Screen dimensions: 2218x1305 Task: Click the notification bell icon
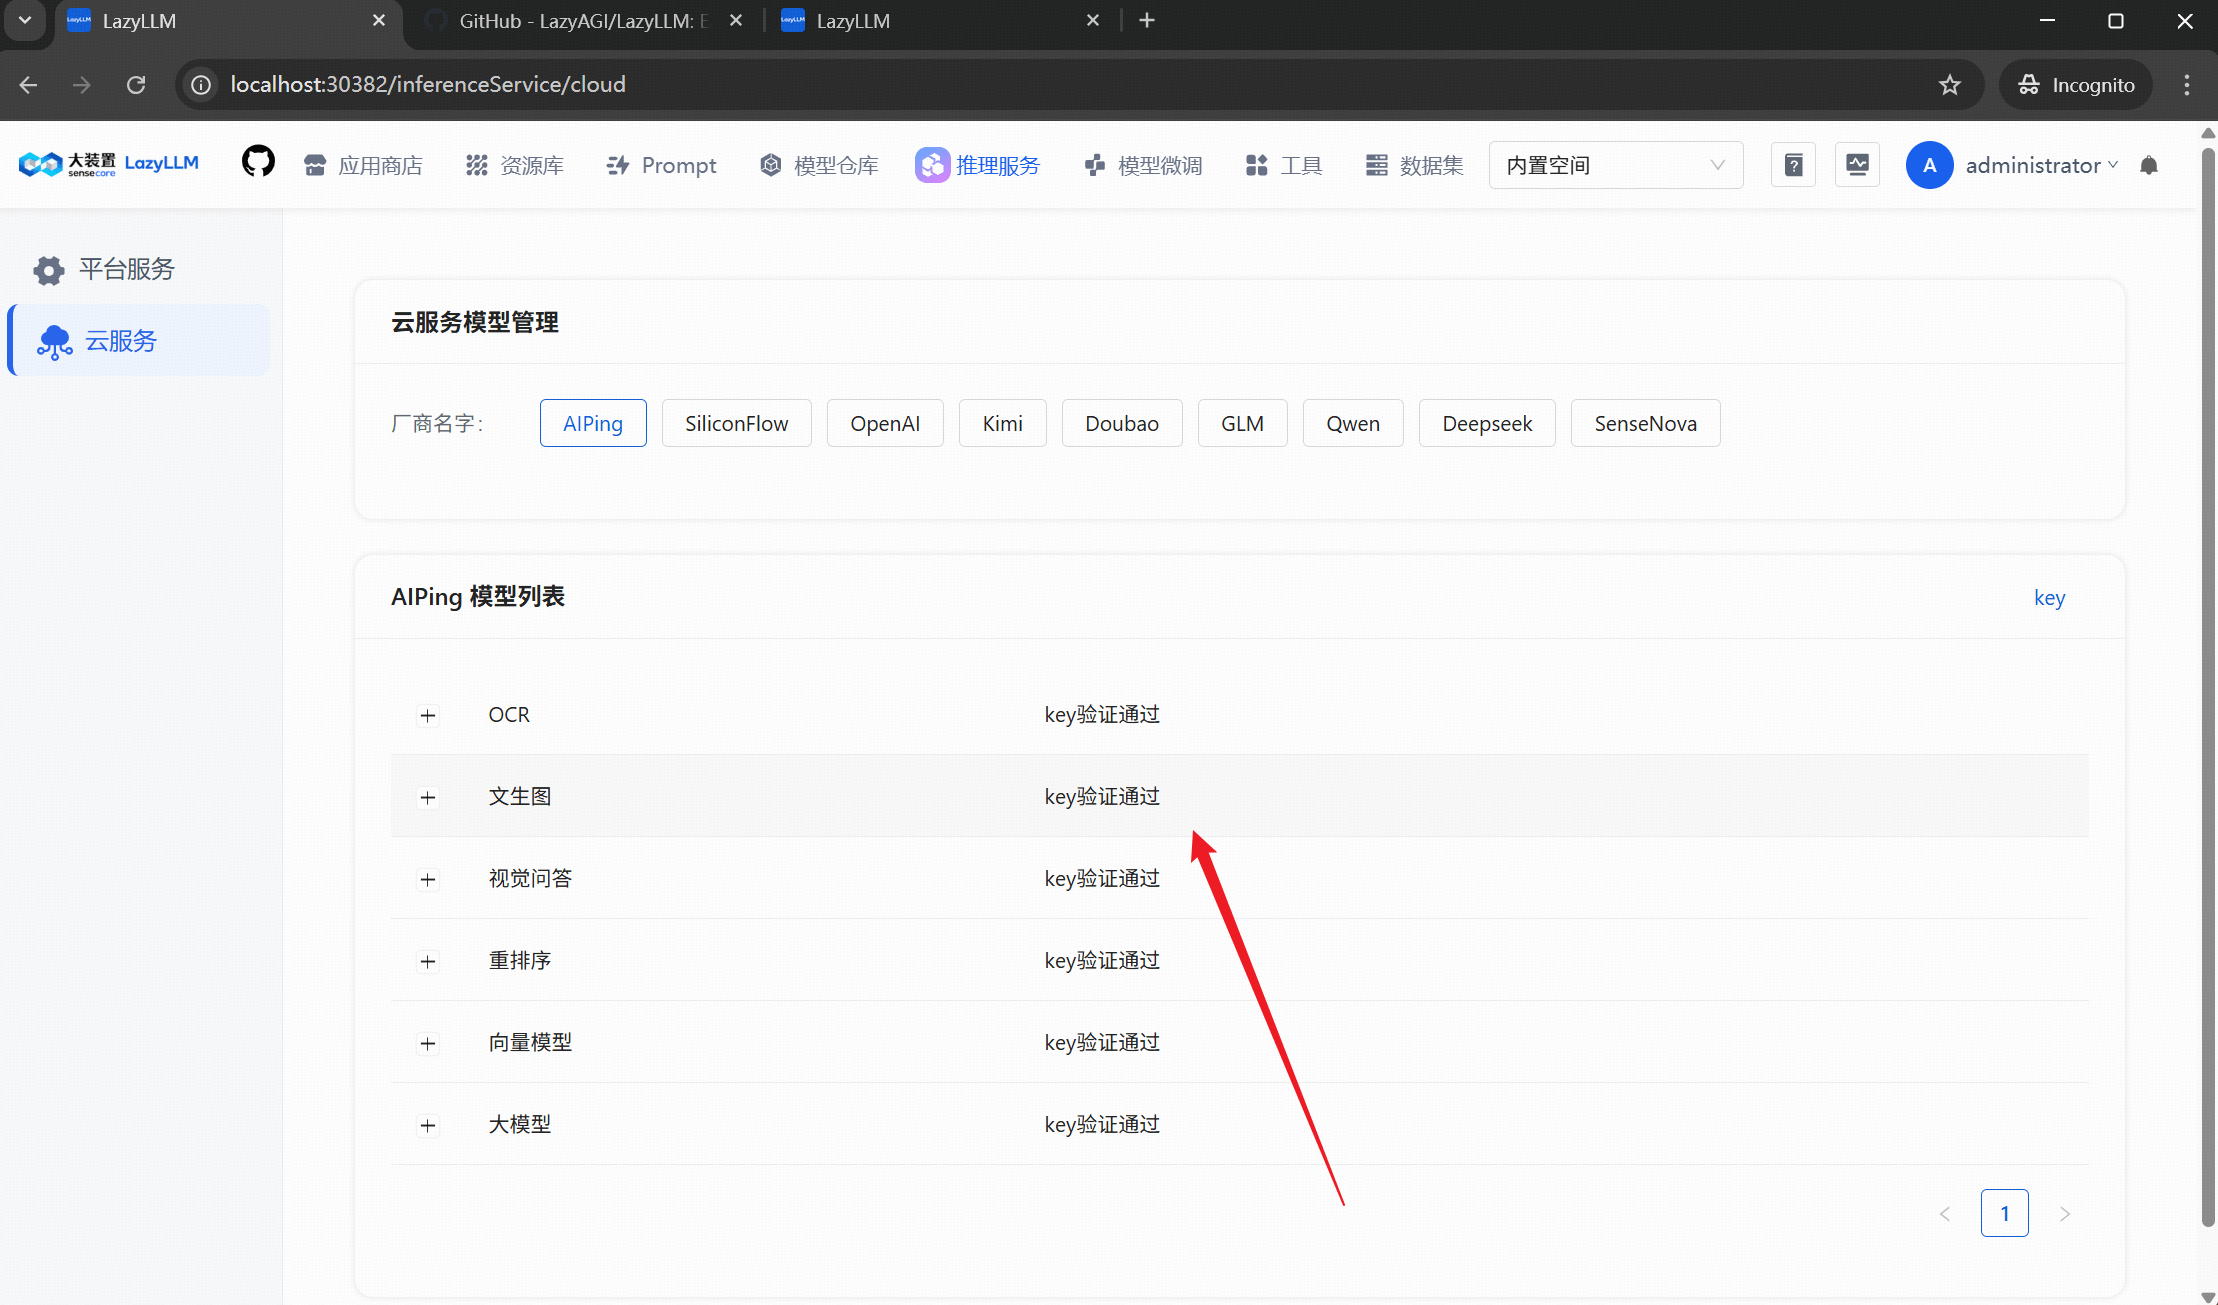[x=2149, y=165]
